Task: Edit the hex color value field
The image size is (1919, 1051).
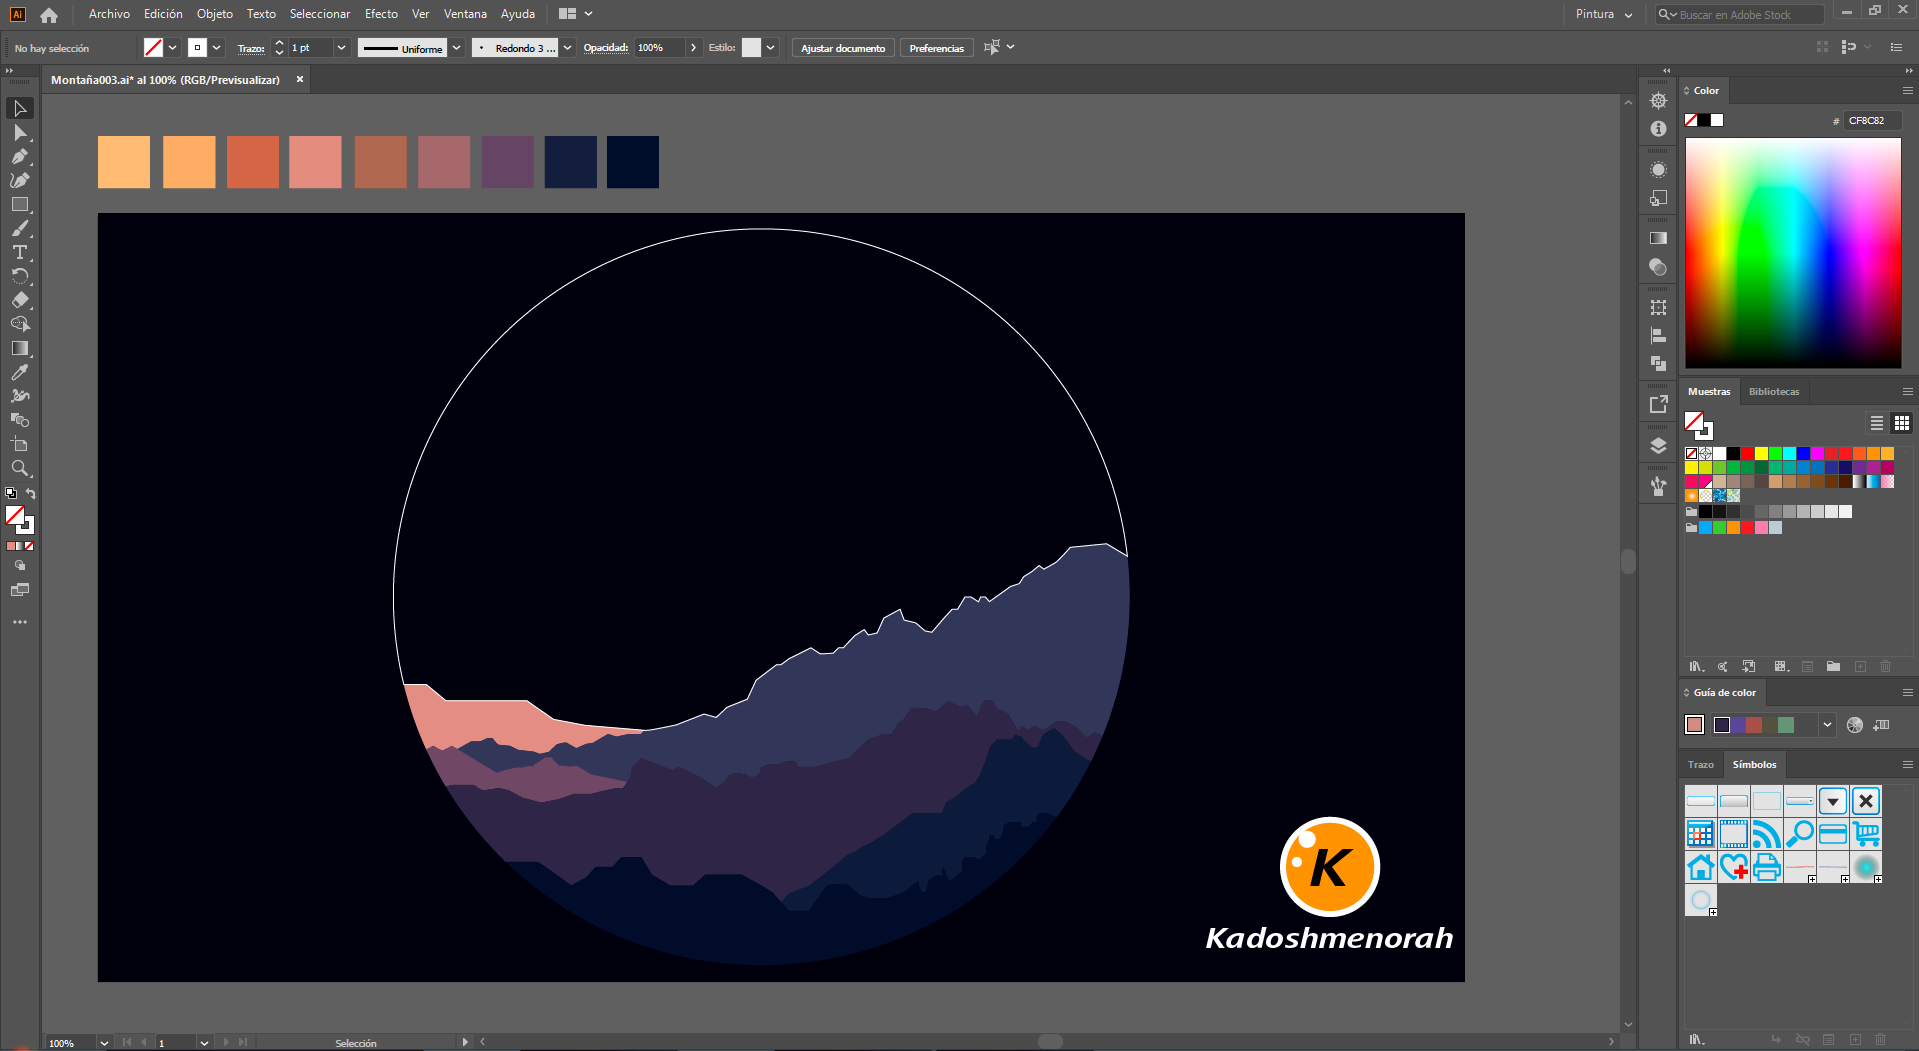Action: (x=1872, y=121)
